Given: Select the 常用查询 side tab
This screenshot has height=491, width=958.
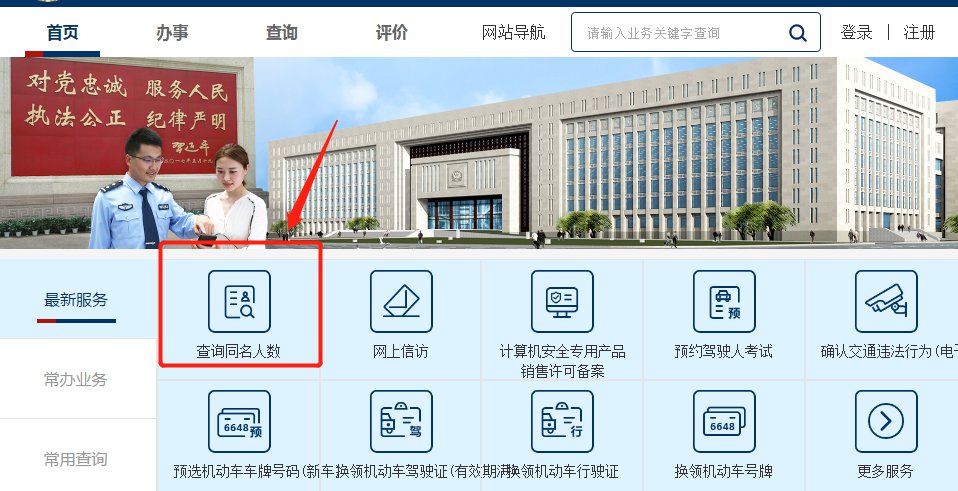Looking at the screenshot, I should pyautogui.click(x=76, y=459).
